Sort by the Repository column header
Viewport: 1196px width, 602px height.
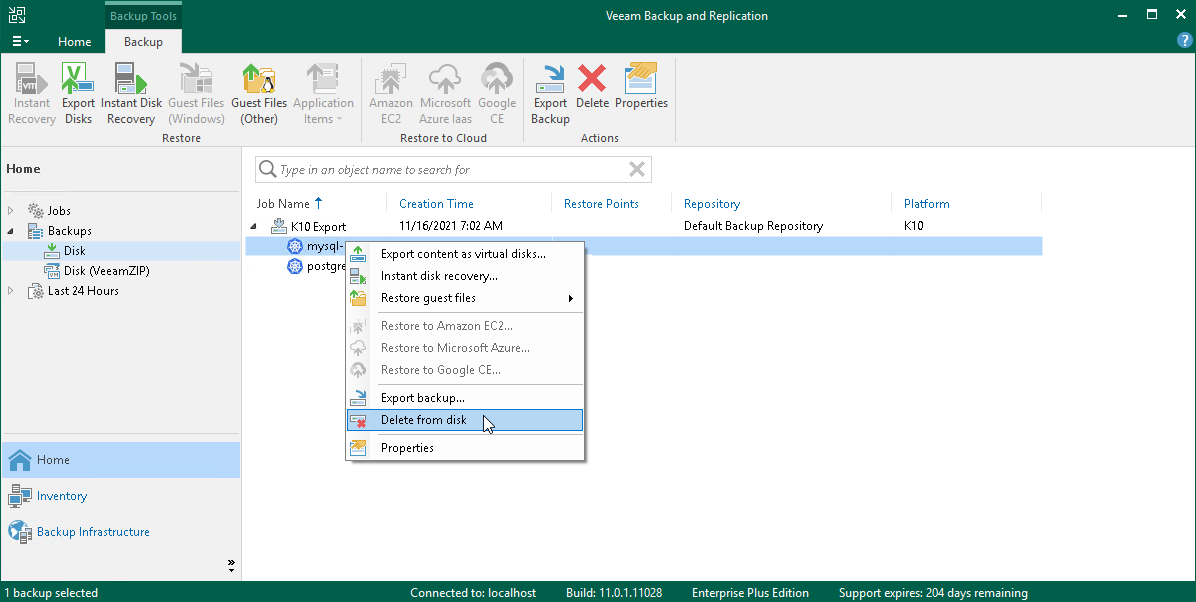[712, 204]
